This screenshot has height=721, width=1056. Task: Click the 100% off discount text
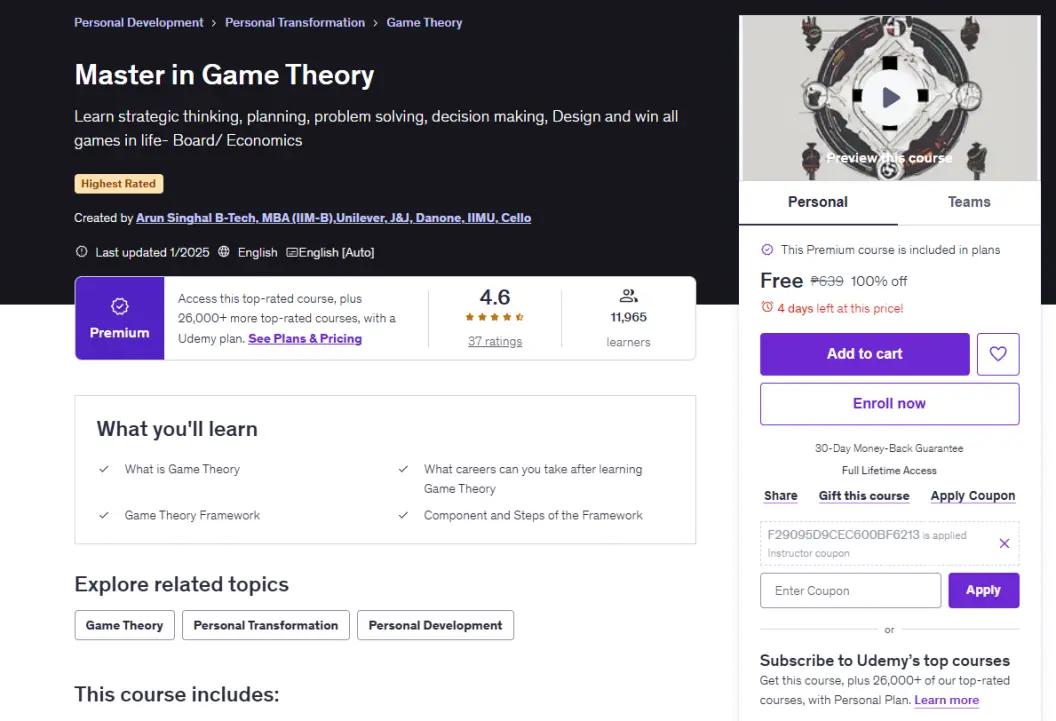(879, 281)
